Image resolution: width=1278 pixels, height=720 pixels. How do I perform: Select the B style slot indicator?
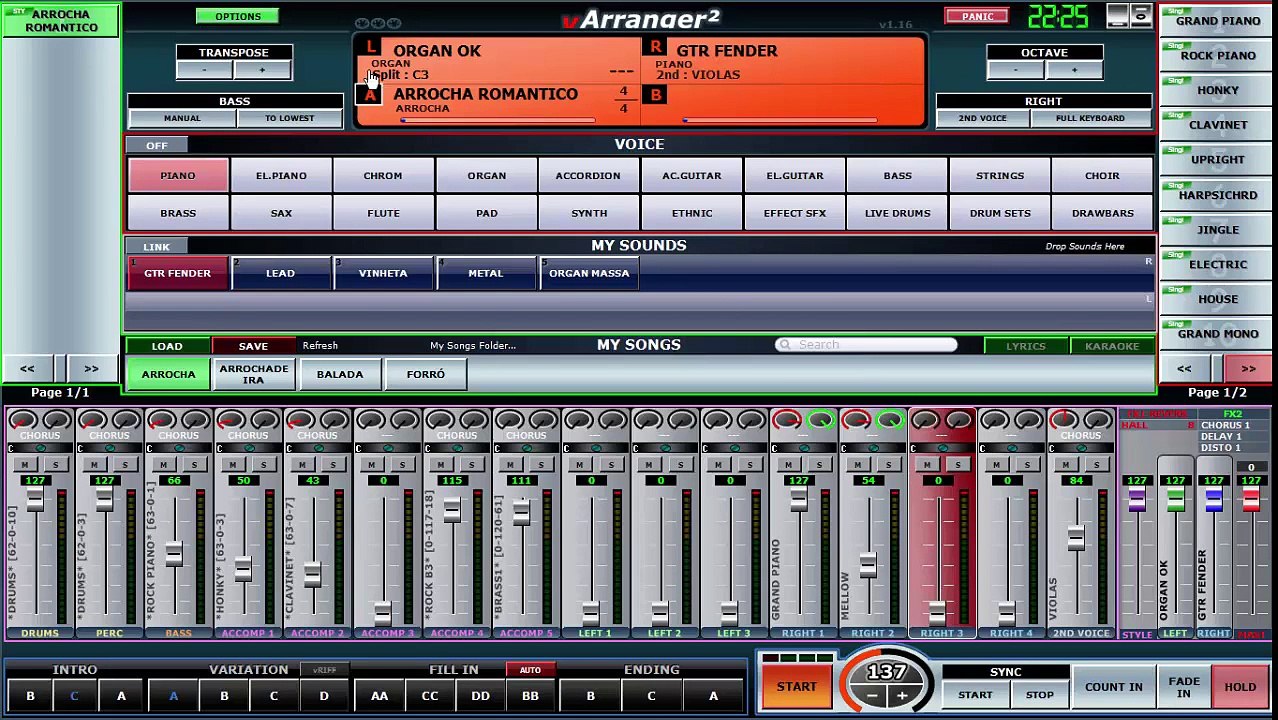click(655, 95)
